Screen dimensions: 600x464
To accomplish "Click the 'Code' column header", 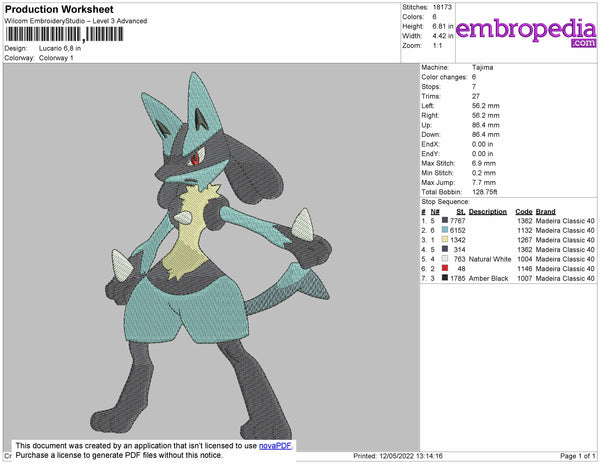I will (524, 212).
